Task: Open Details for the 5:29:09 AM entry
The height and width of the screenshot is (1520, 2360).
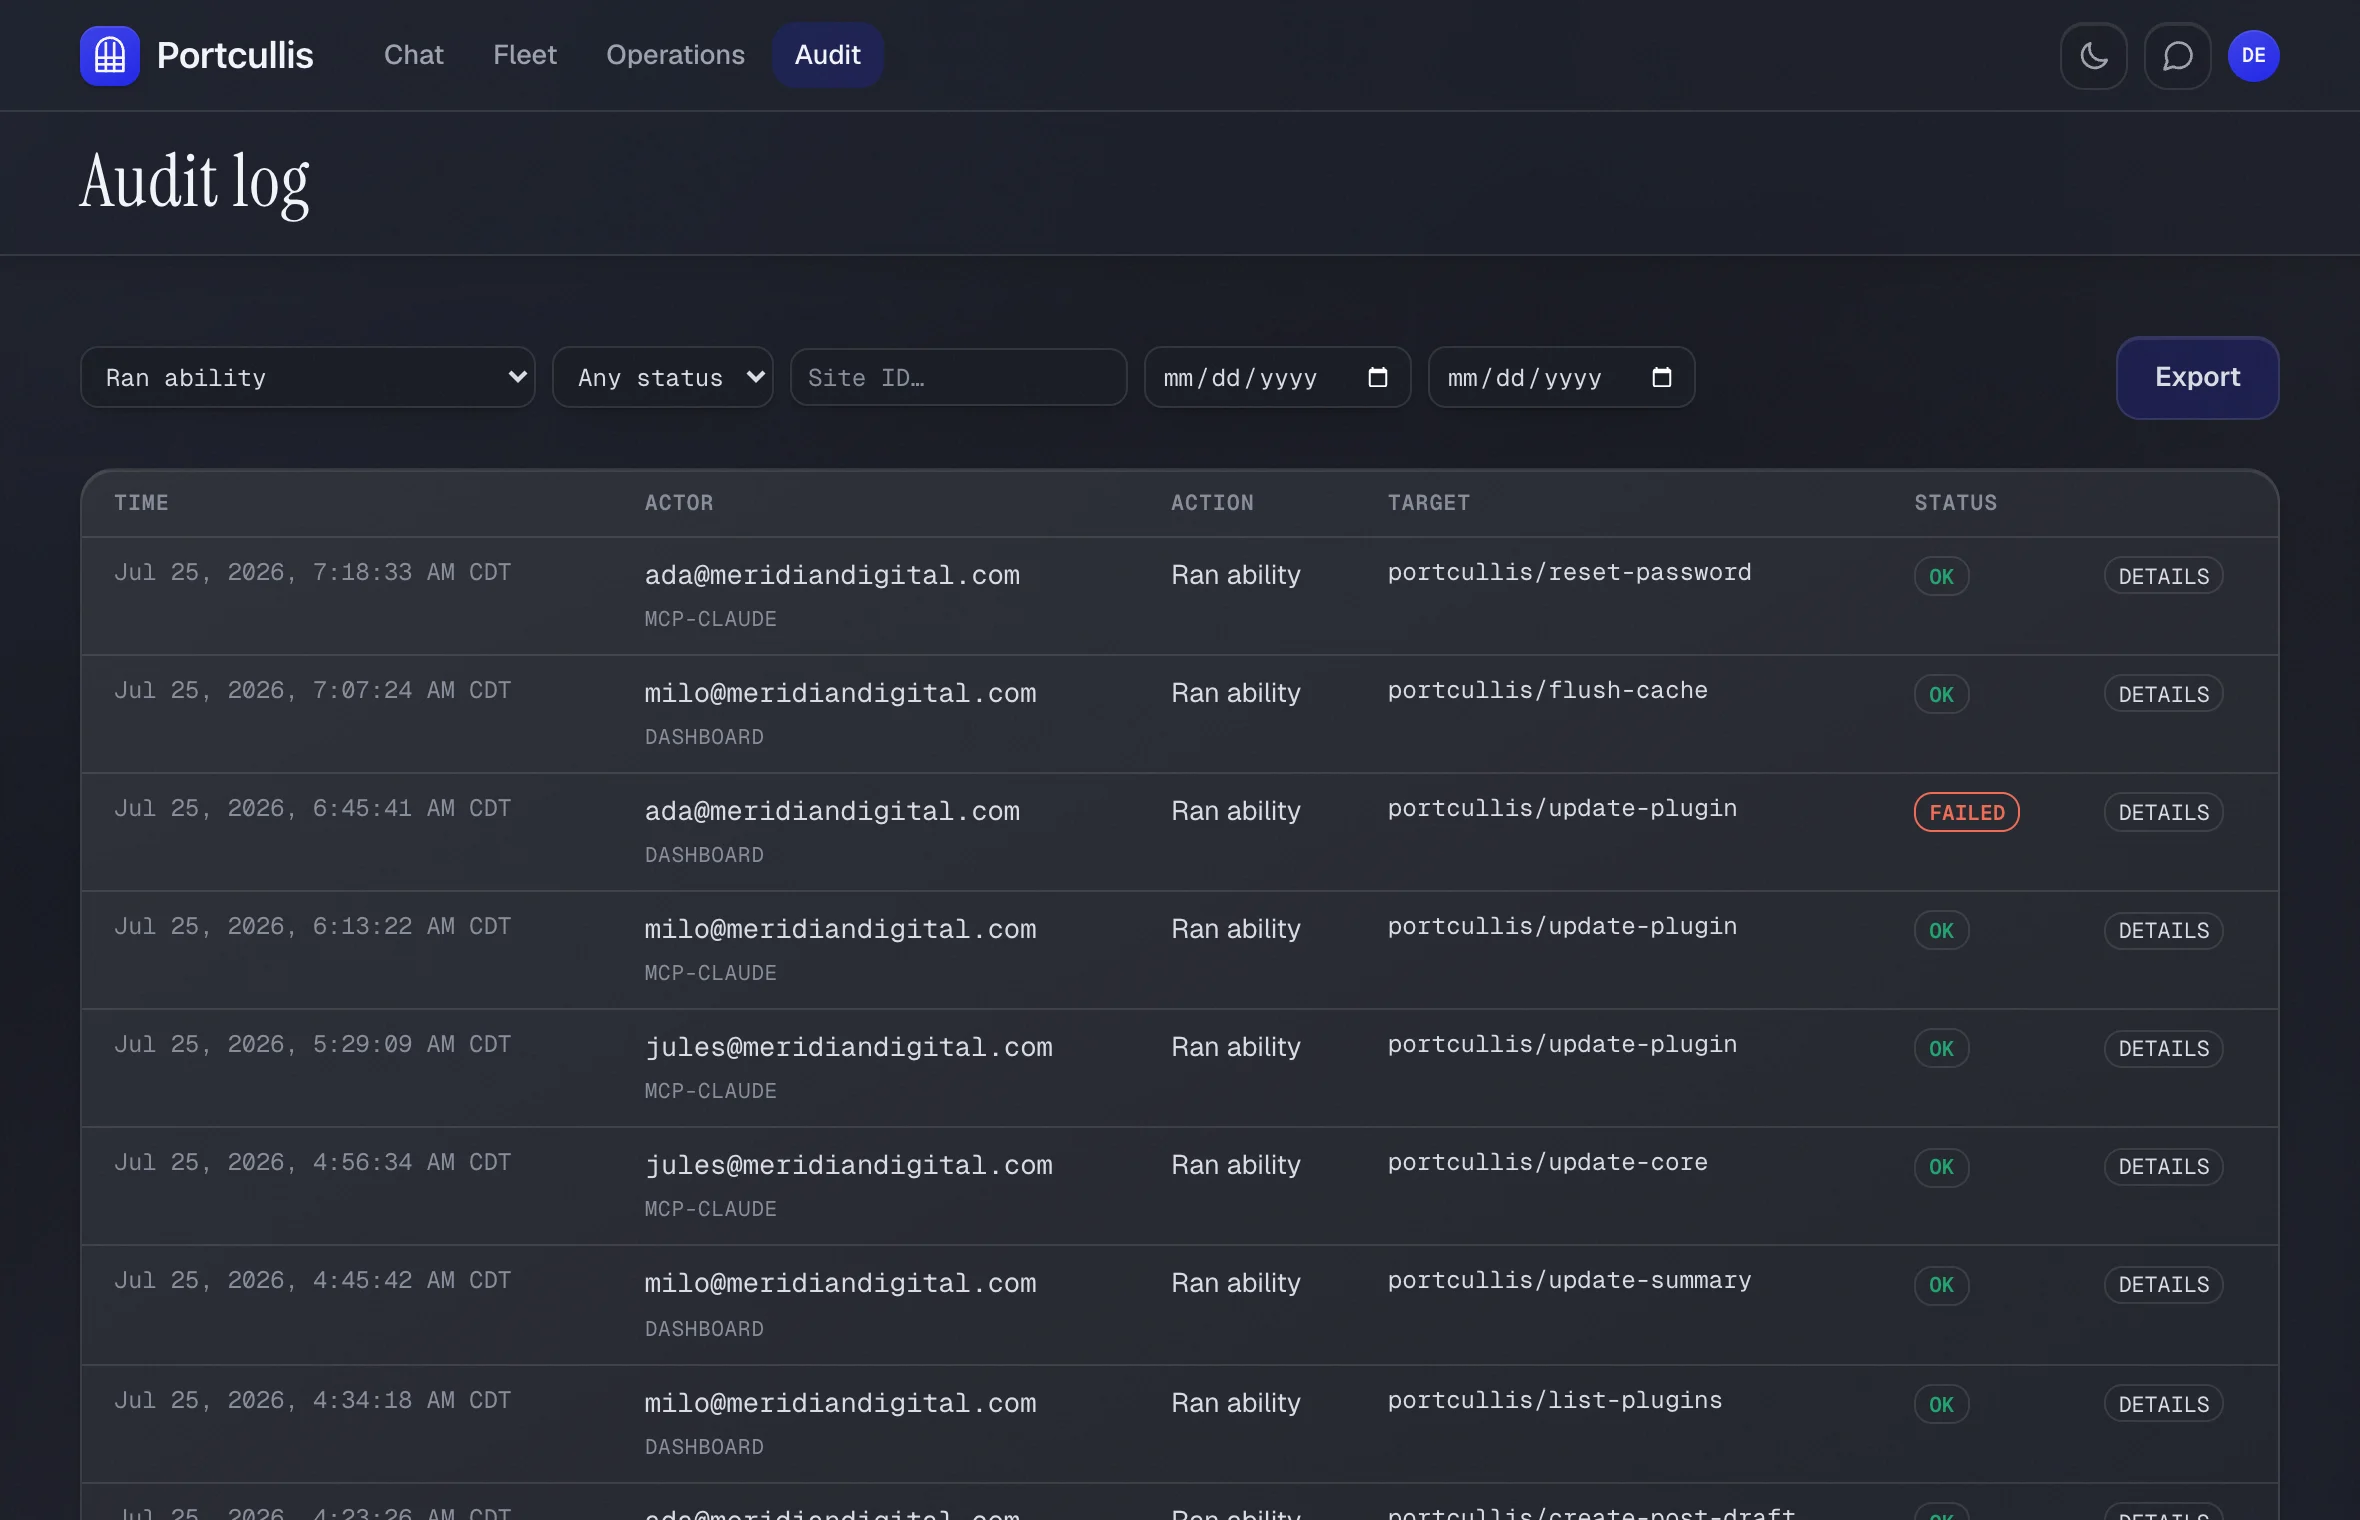Action: tap(2164, 1048)
